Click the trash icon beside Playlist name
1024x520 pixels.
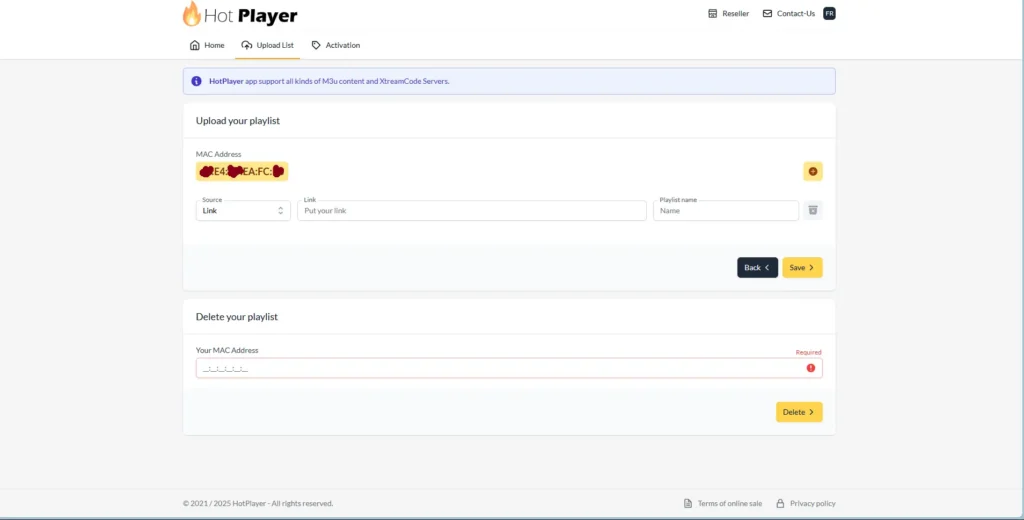coord(813,210)
